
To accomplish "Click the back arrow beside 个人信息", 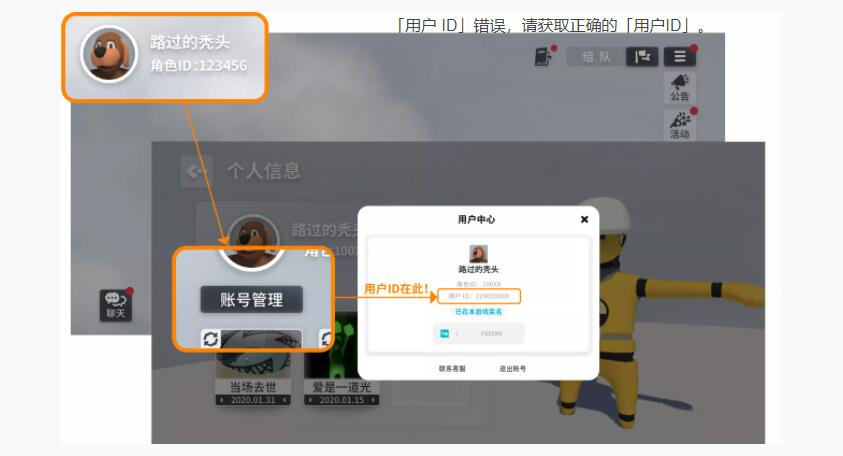I will coord(195,171).
